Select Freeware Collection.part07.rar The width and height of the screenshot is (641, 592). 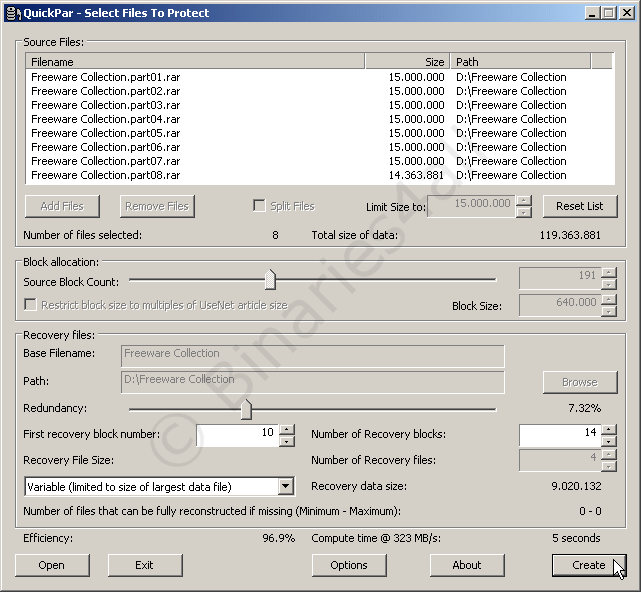click(x=105, y=161)
